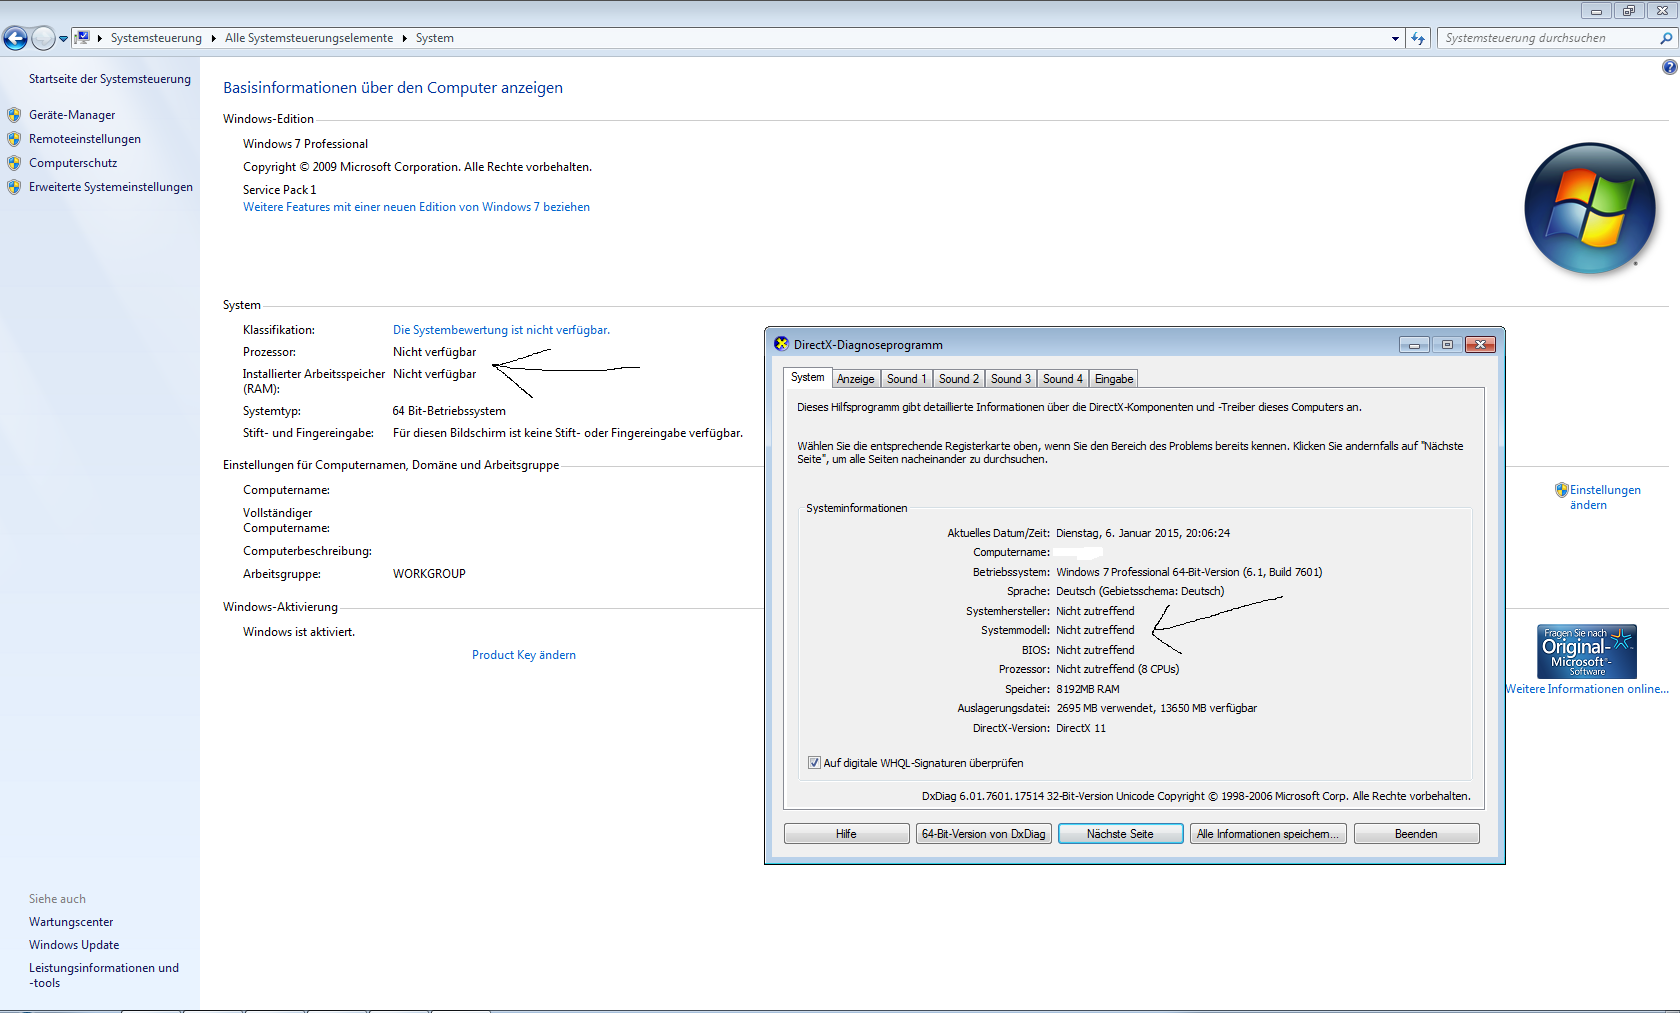This screenshot has height=1013, width=1680.
Task: Click the Hilfe button in DirectX dialog
Action: click(846, 834)
